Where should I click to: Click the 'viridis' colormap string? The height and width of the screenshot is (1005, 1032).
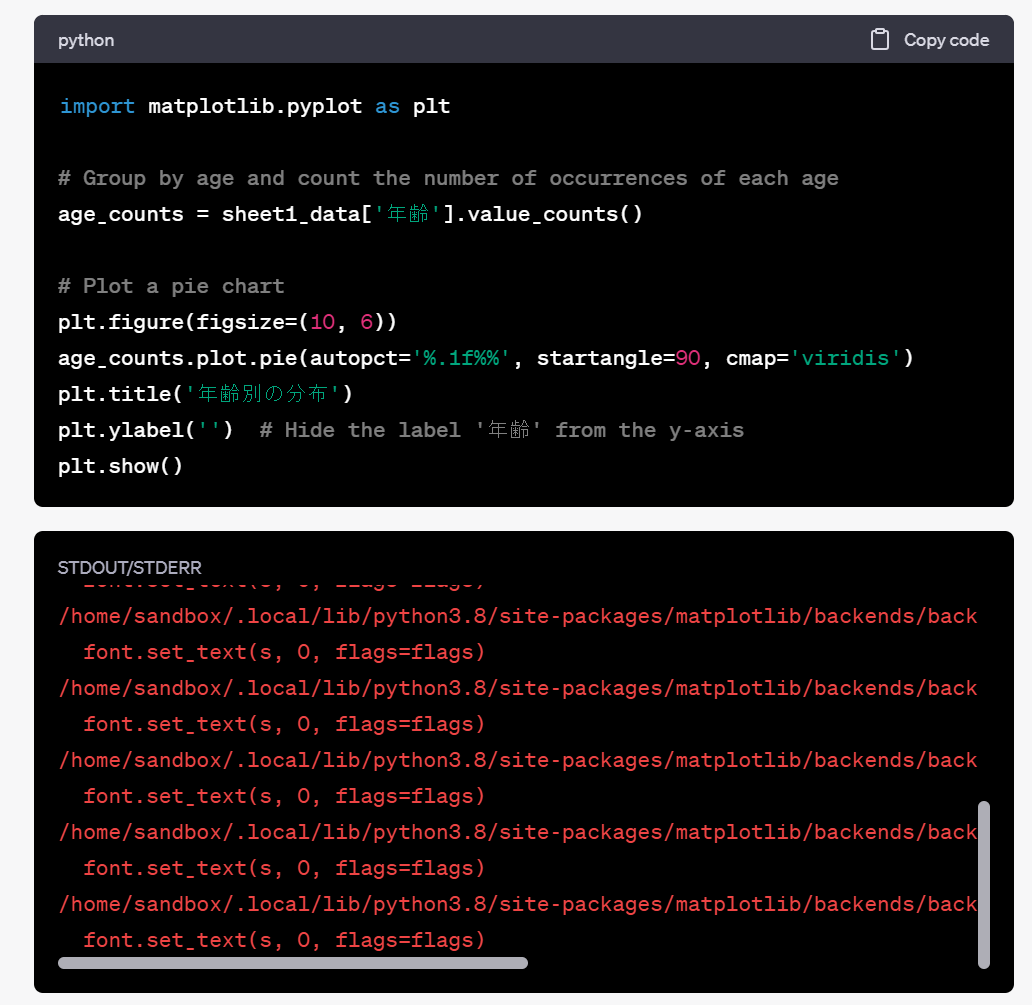point(845,358)
